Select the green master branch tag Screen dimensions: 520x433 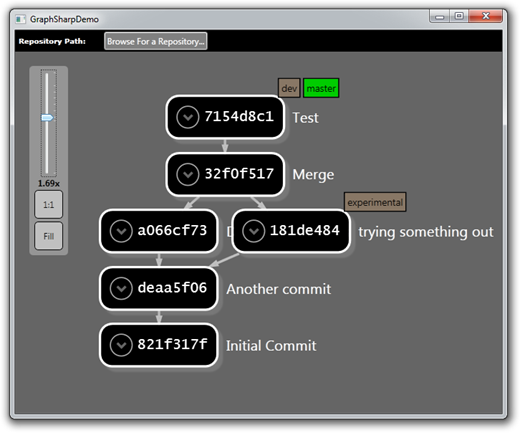[x=321, y=88]
